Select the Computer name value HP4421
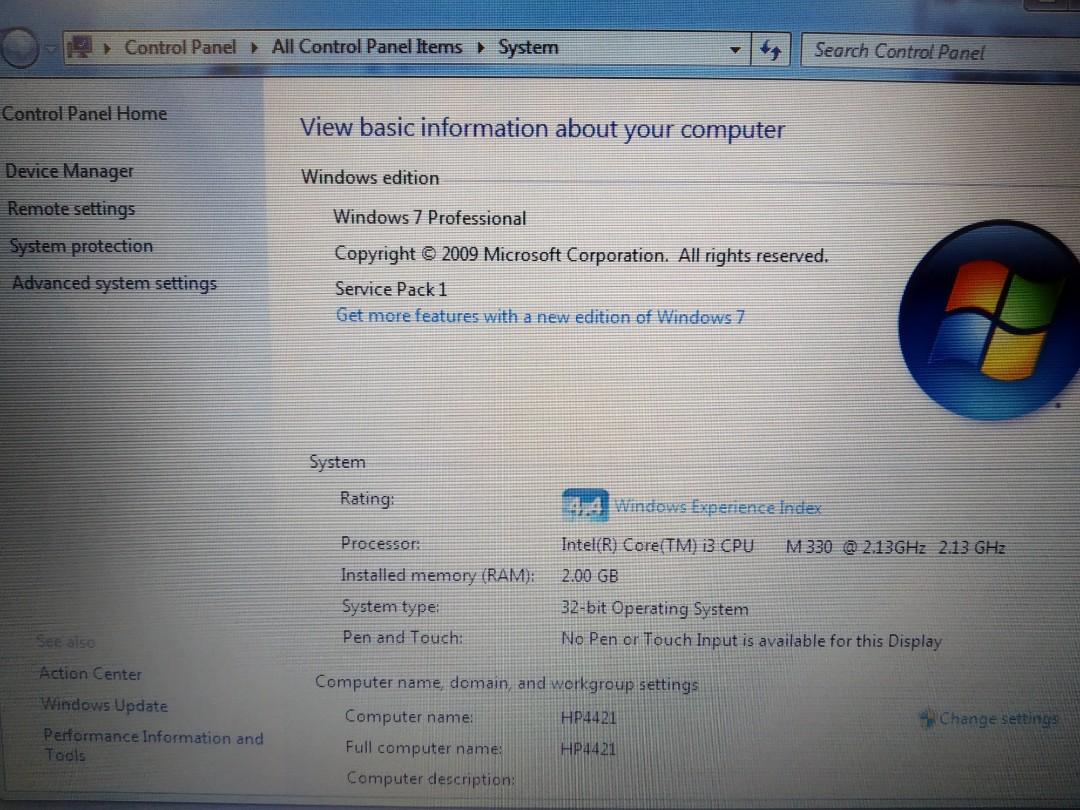This screenshot has width=1080, height=810. tap(588, 718)
